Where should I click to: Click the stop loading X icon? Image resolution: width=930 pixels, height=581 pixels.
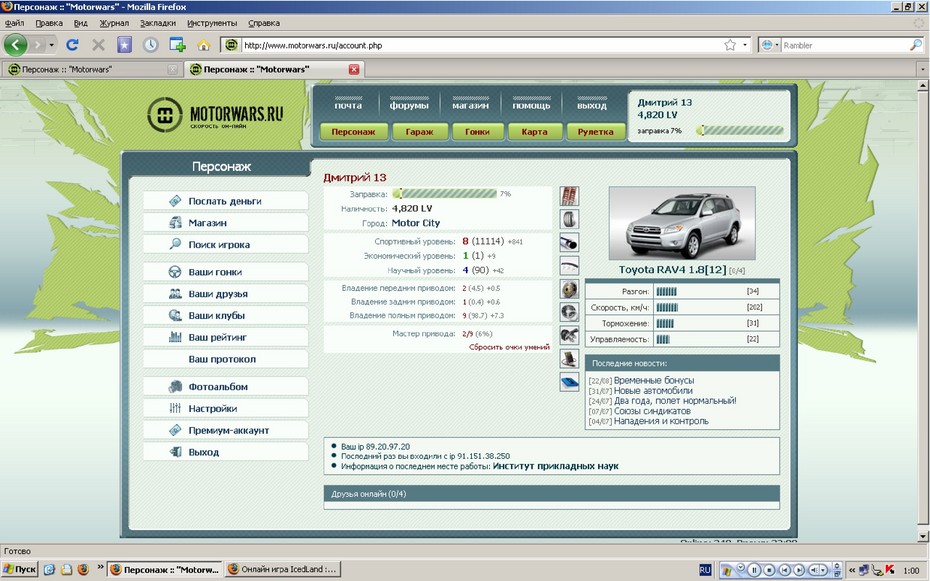98,44
